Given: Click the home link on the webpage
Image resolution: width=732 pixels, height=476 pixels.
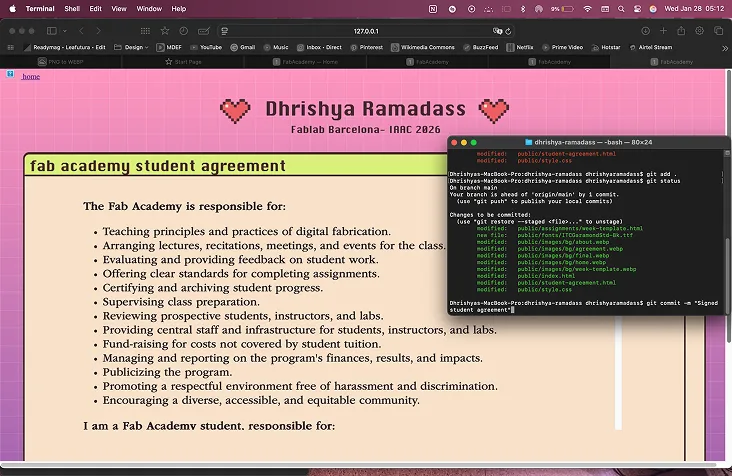Looking at the screenshot, I should (x=31, y=77).
